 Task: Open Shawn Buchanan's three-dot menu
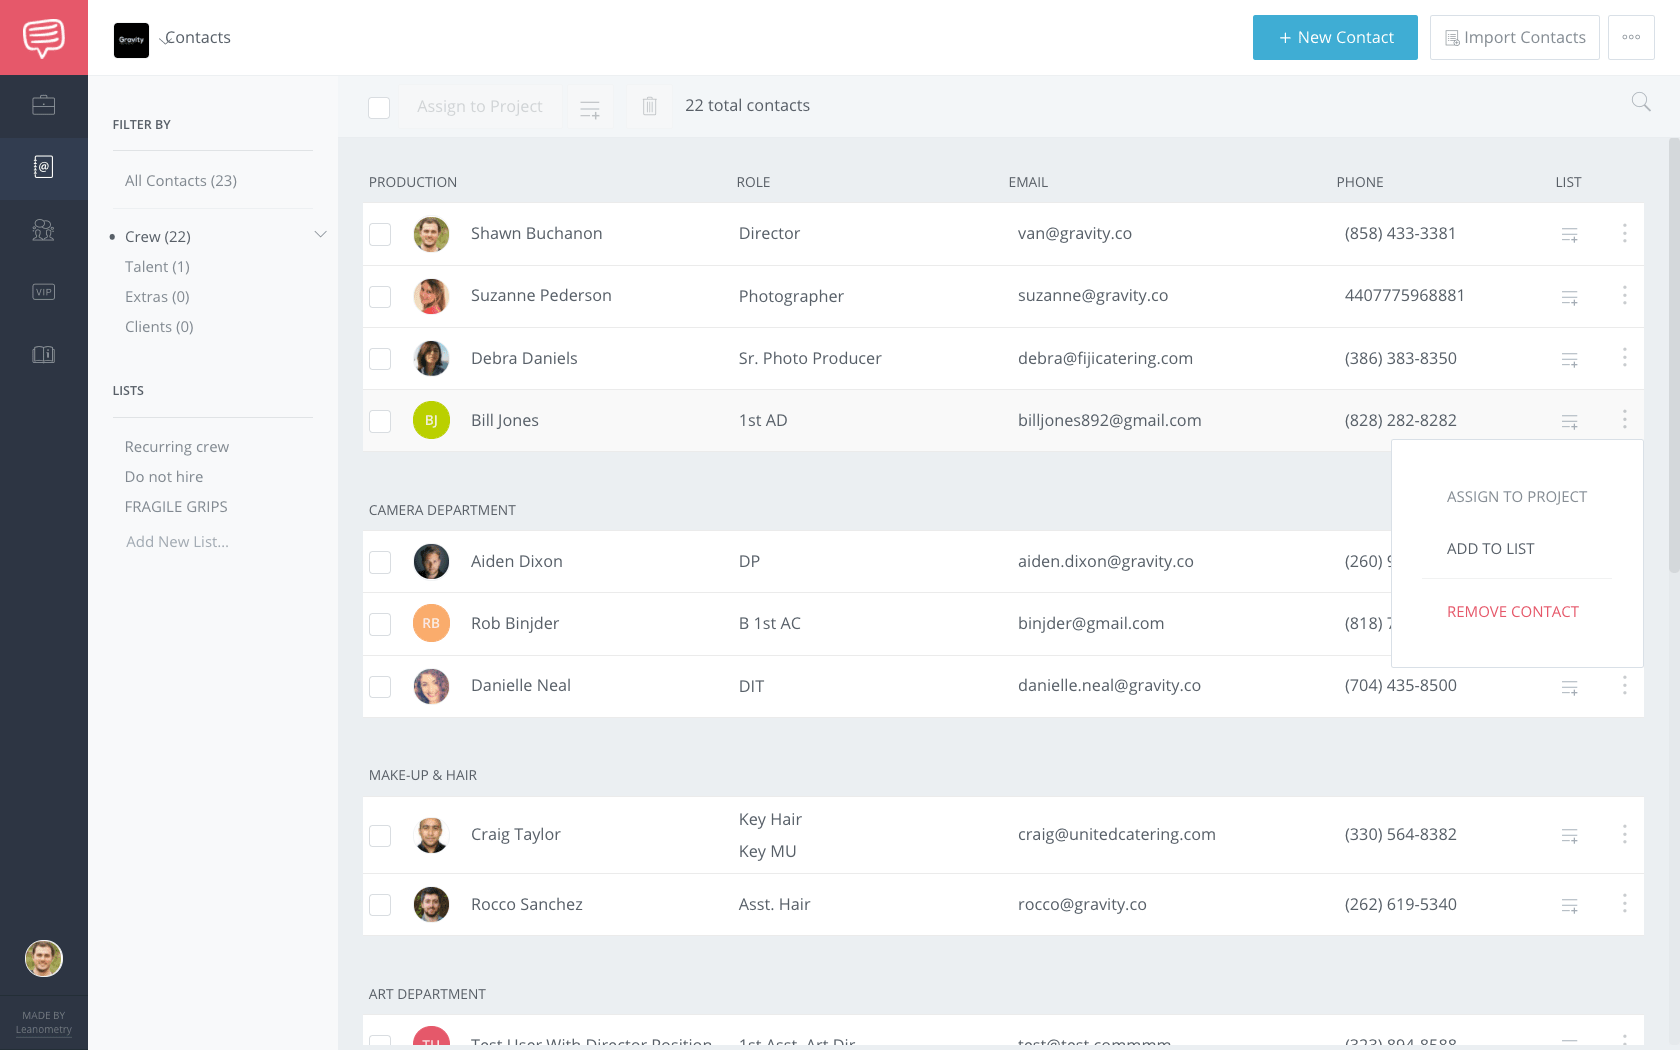tap(1625, 233)
